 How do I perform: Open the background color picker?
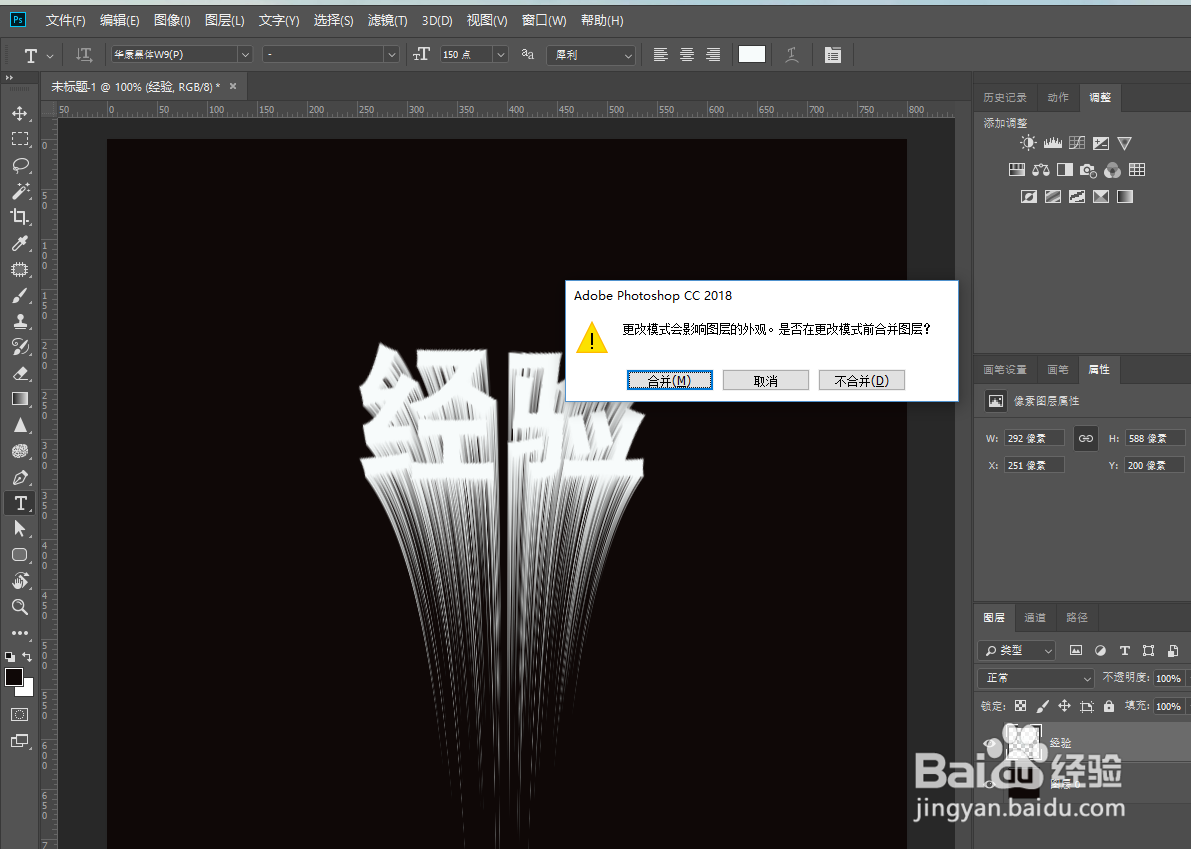click(28, 690)
